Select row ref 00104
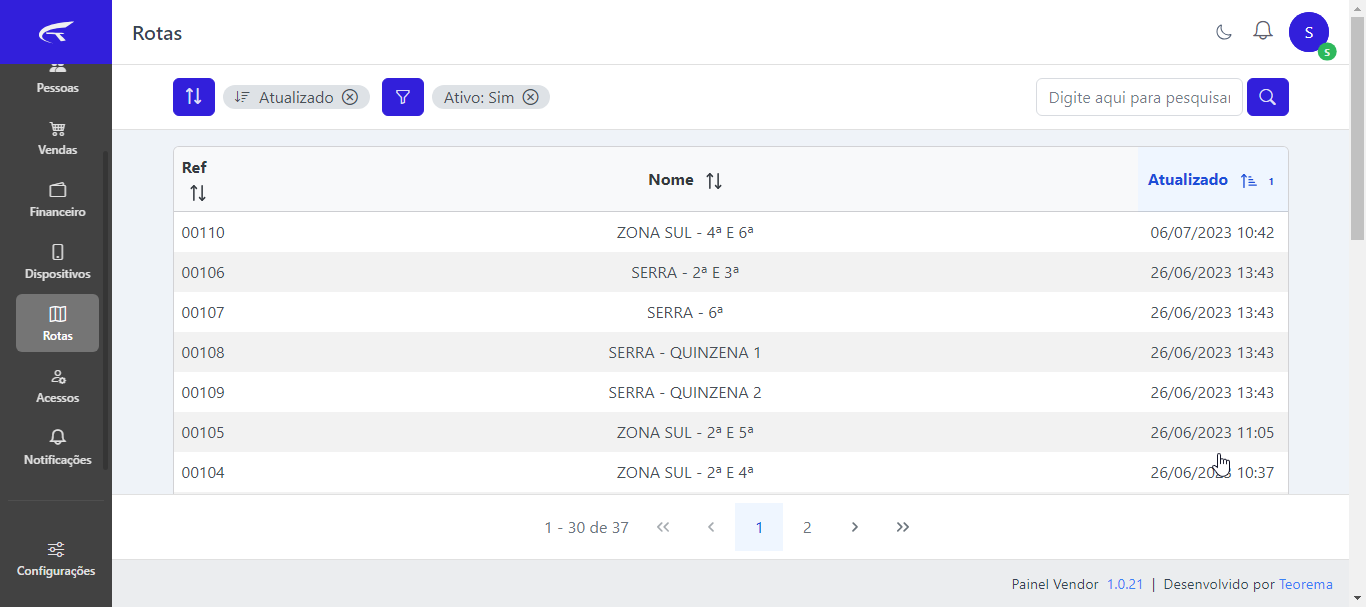1366x607 pixels. (731, 472)
